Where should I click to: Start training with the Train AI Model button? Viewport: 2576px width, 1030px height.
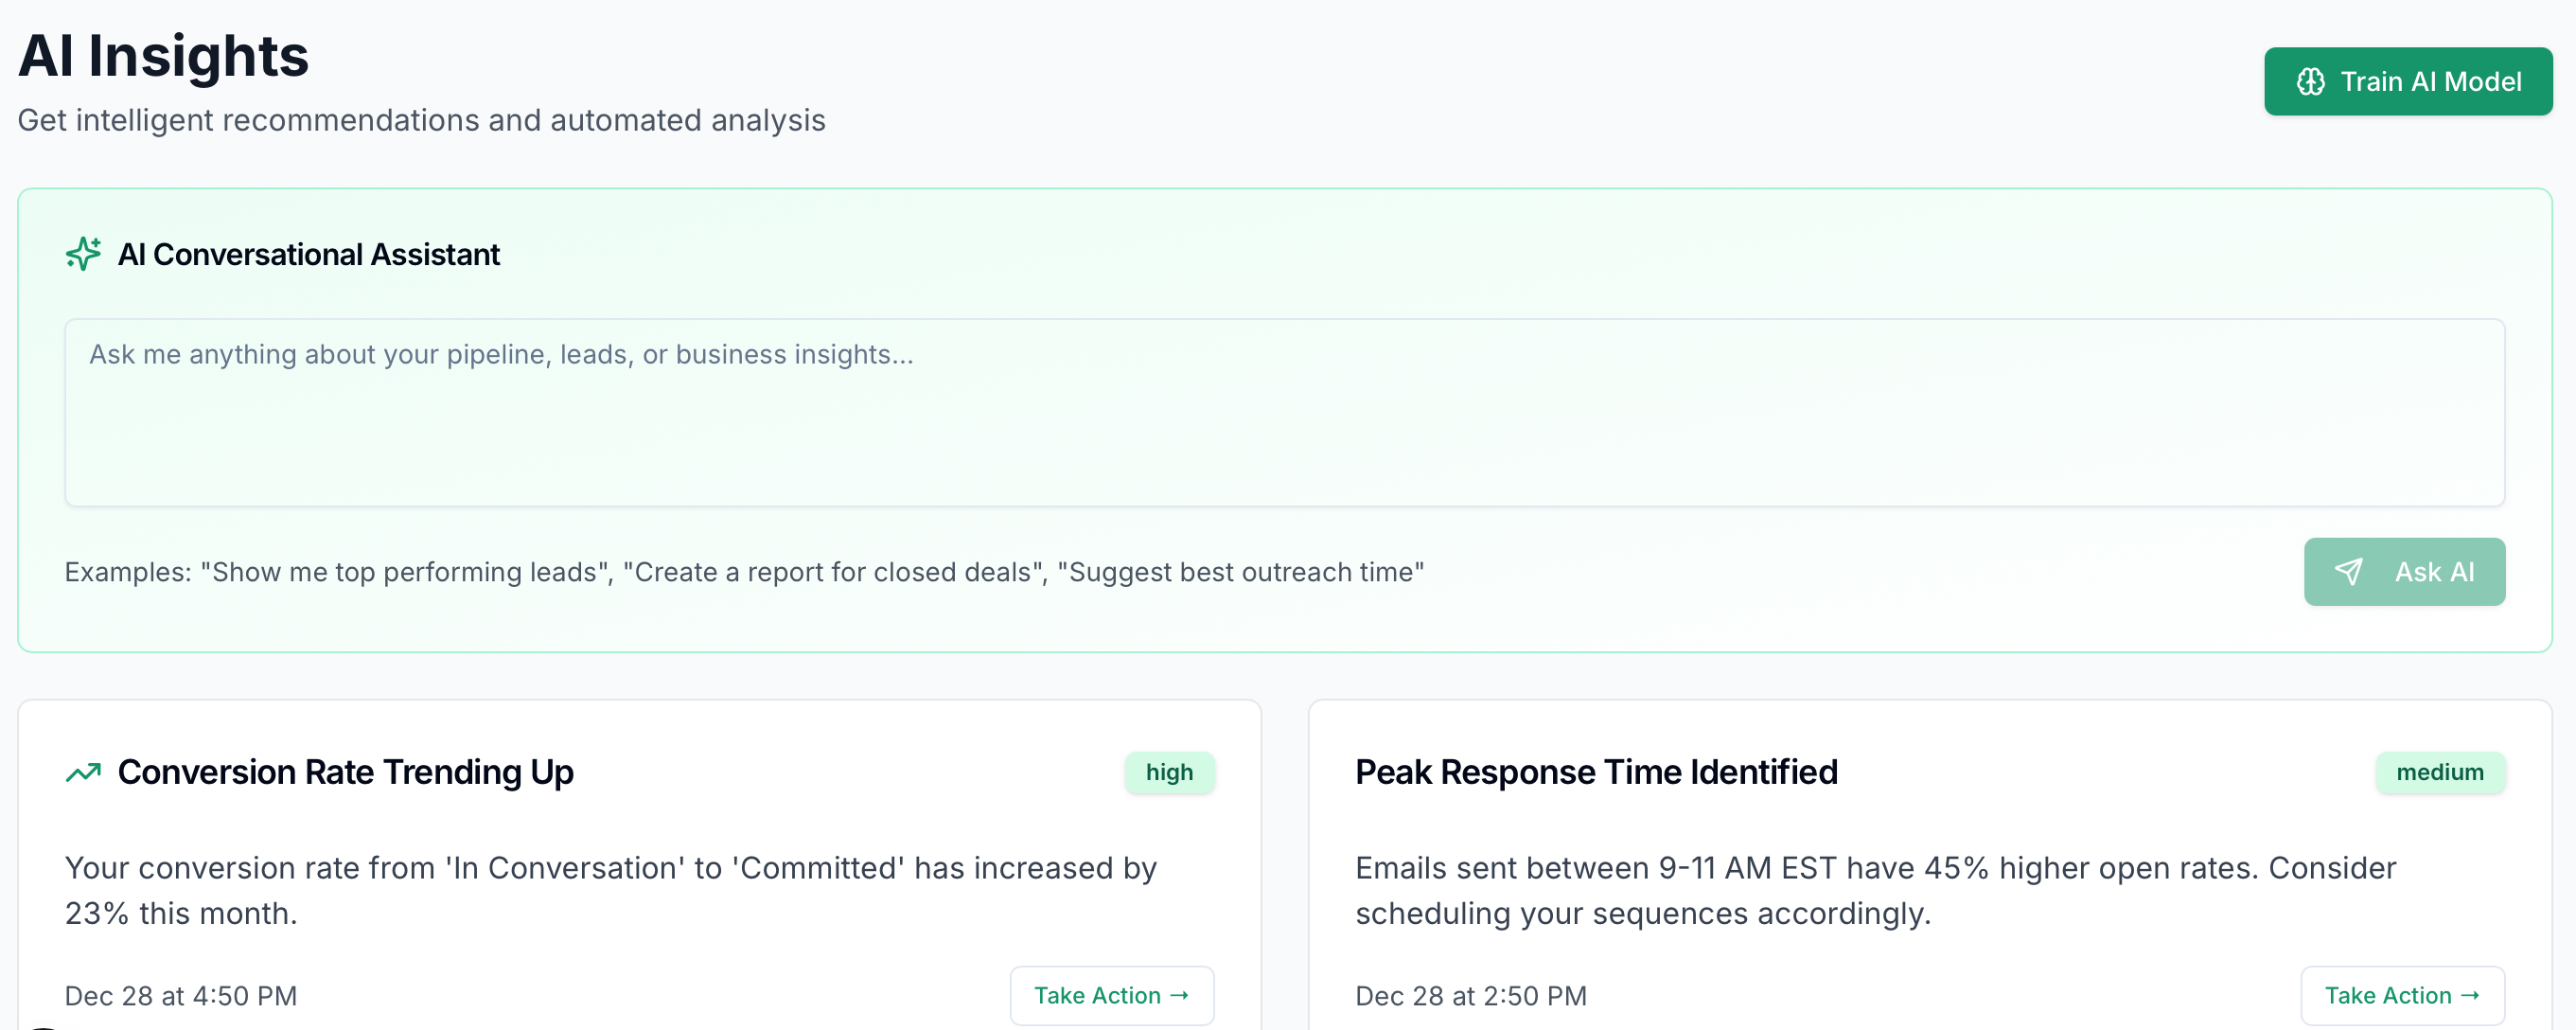2408,82
